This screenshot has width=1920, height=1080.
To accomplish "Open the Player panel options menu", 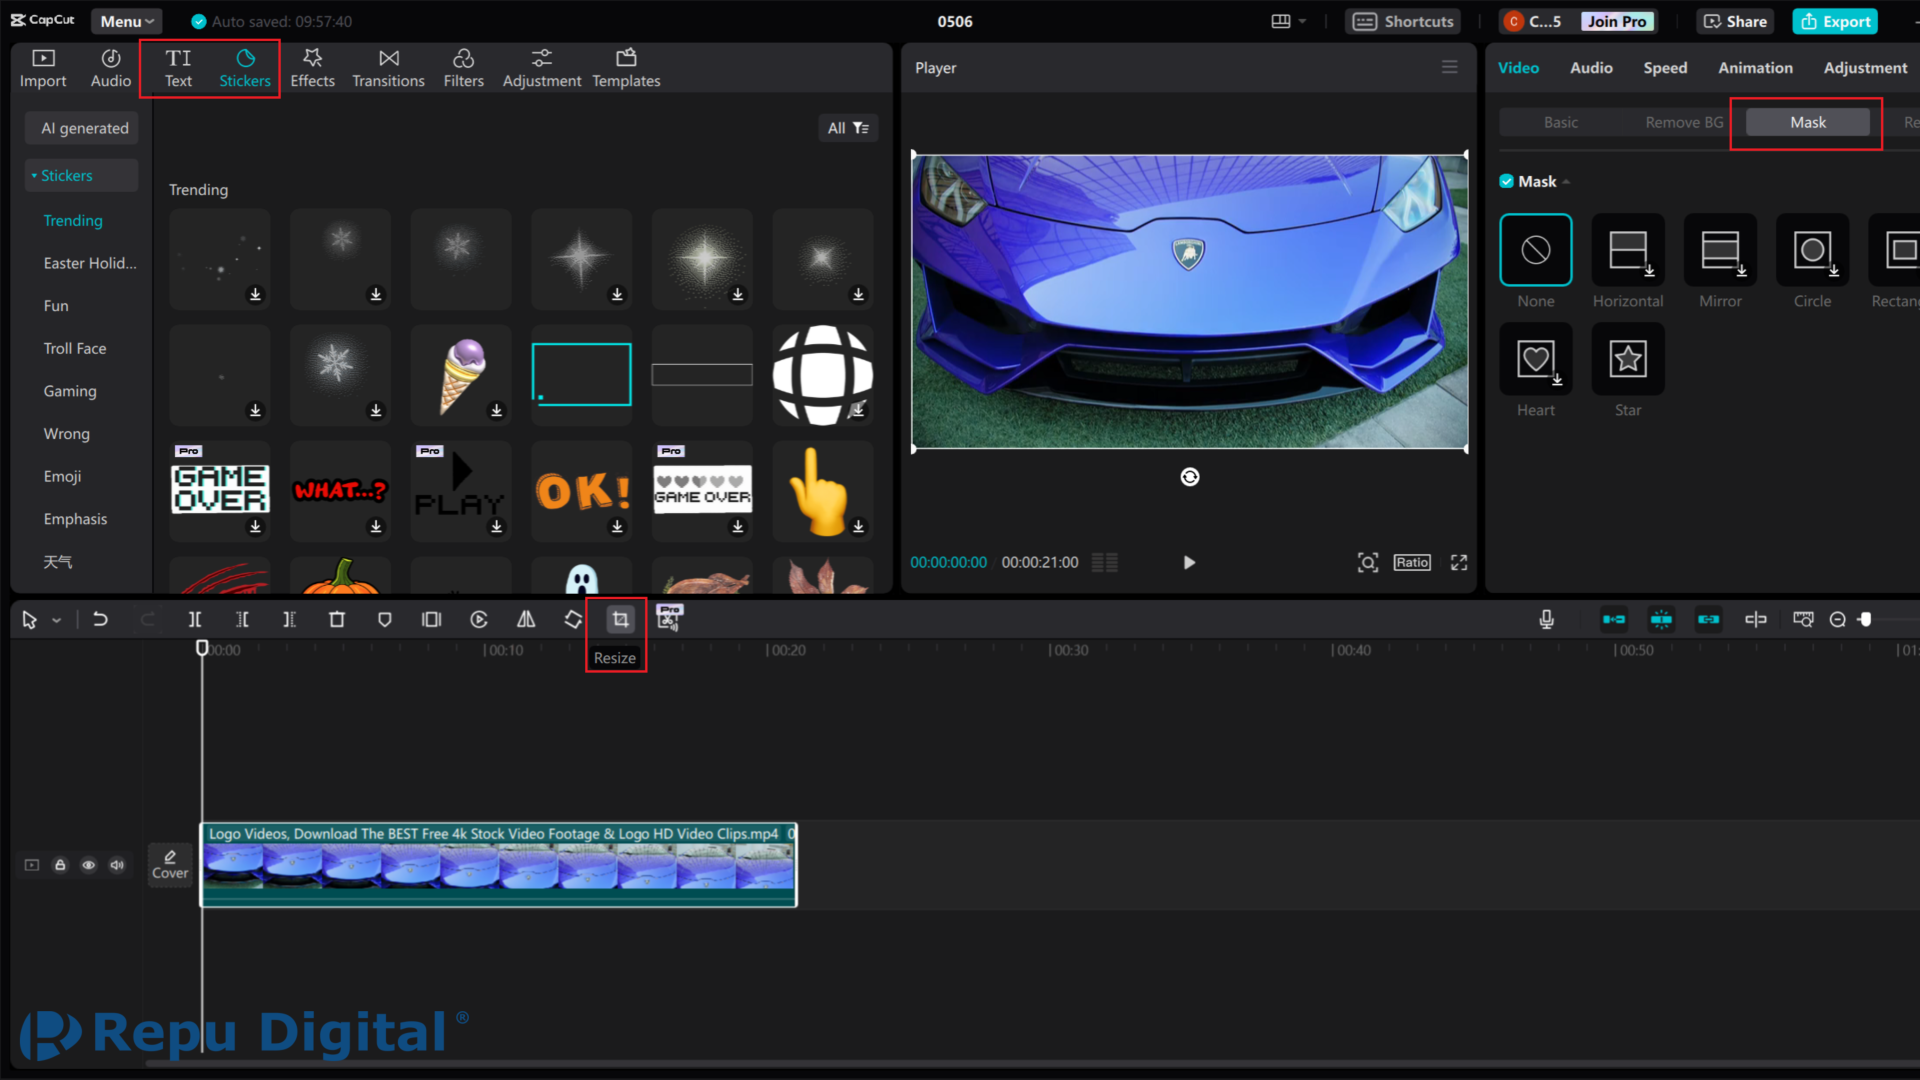I will tap(1449, 67).
